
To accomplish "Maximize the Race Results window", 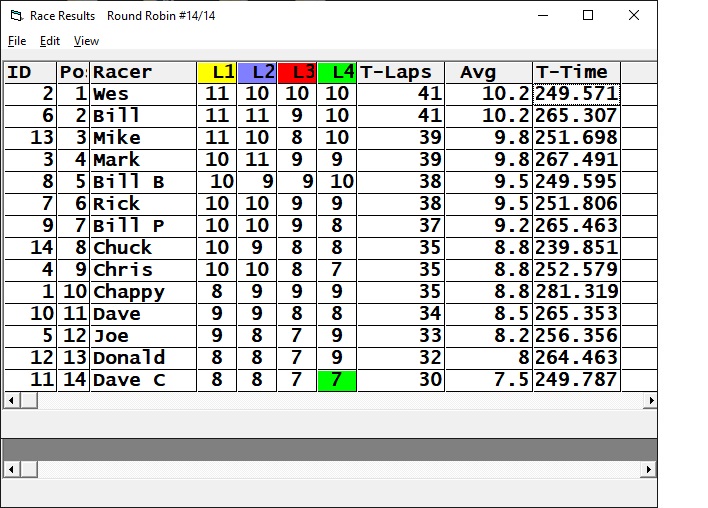I will (x=588, y=15).
